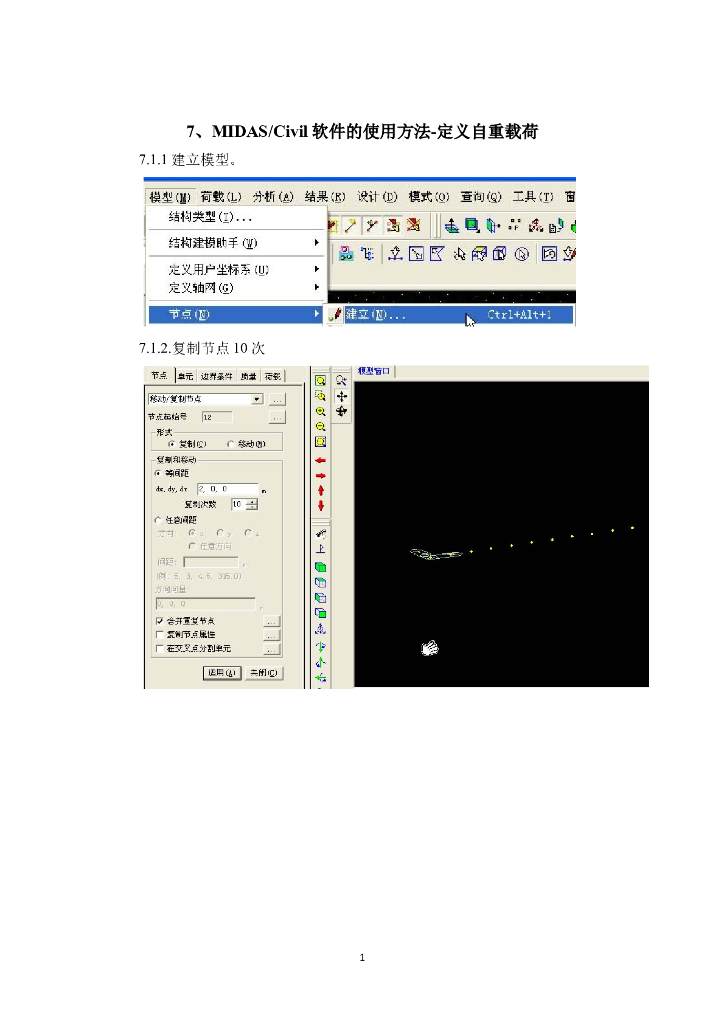Open the 工具(T) menu
Screen dimensions: 724x1024
coord(533,197)
